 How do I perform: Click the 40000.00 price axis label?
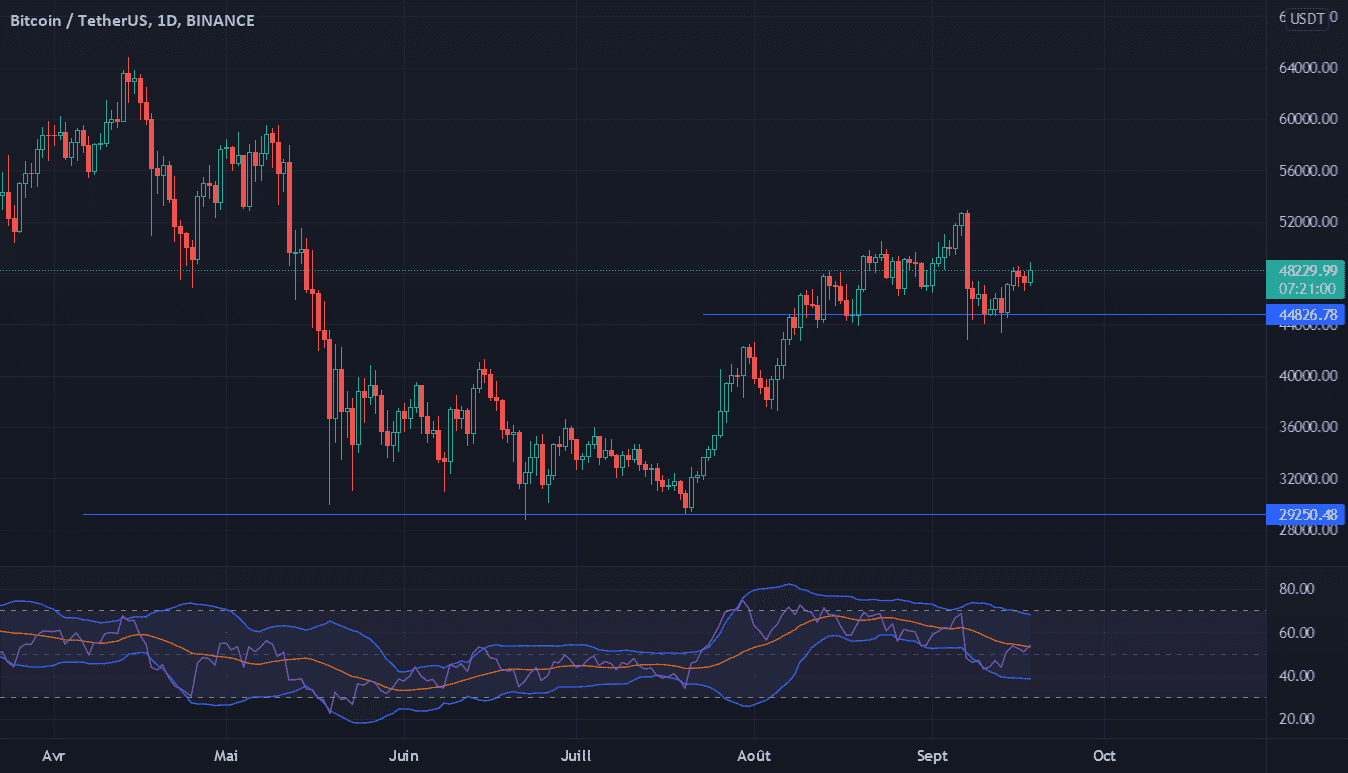click(1309, 376)
